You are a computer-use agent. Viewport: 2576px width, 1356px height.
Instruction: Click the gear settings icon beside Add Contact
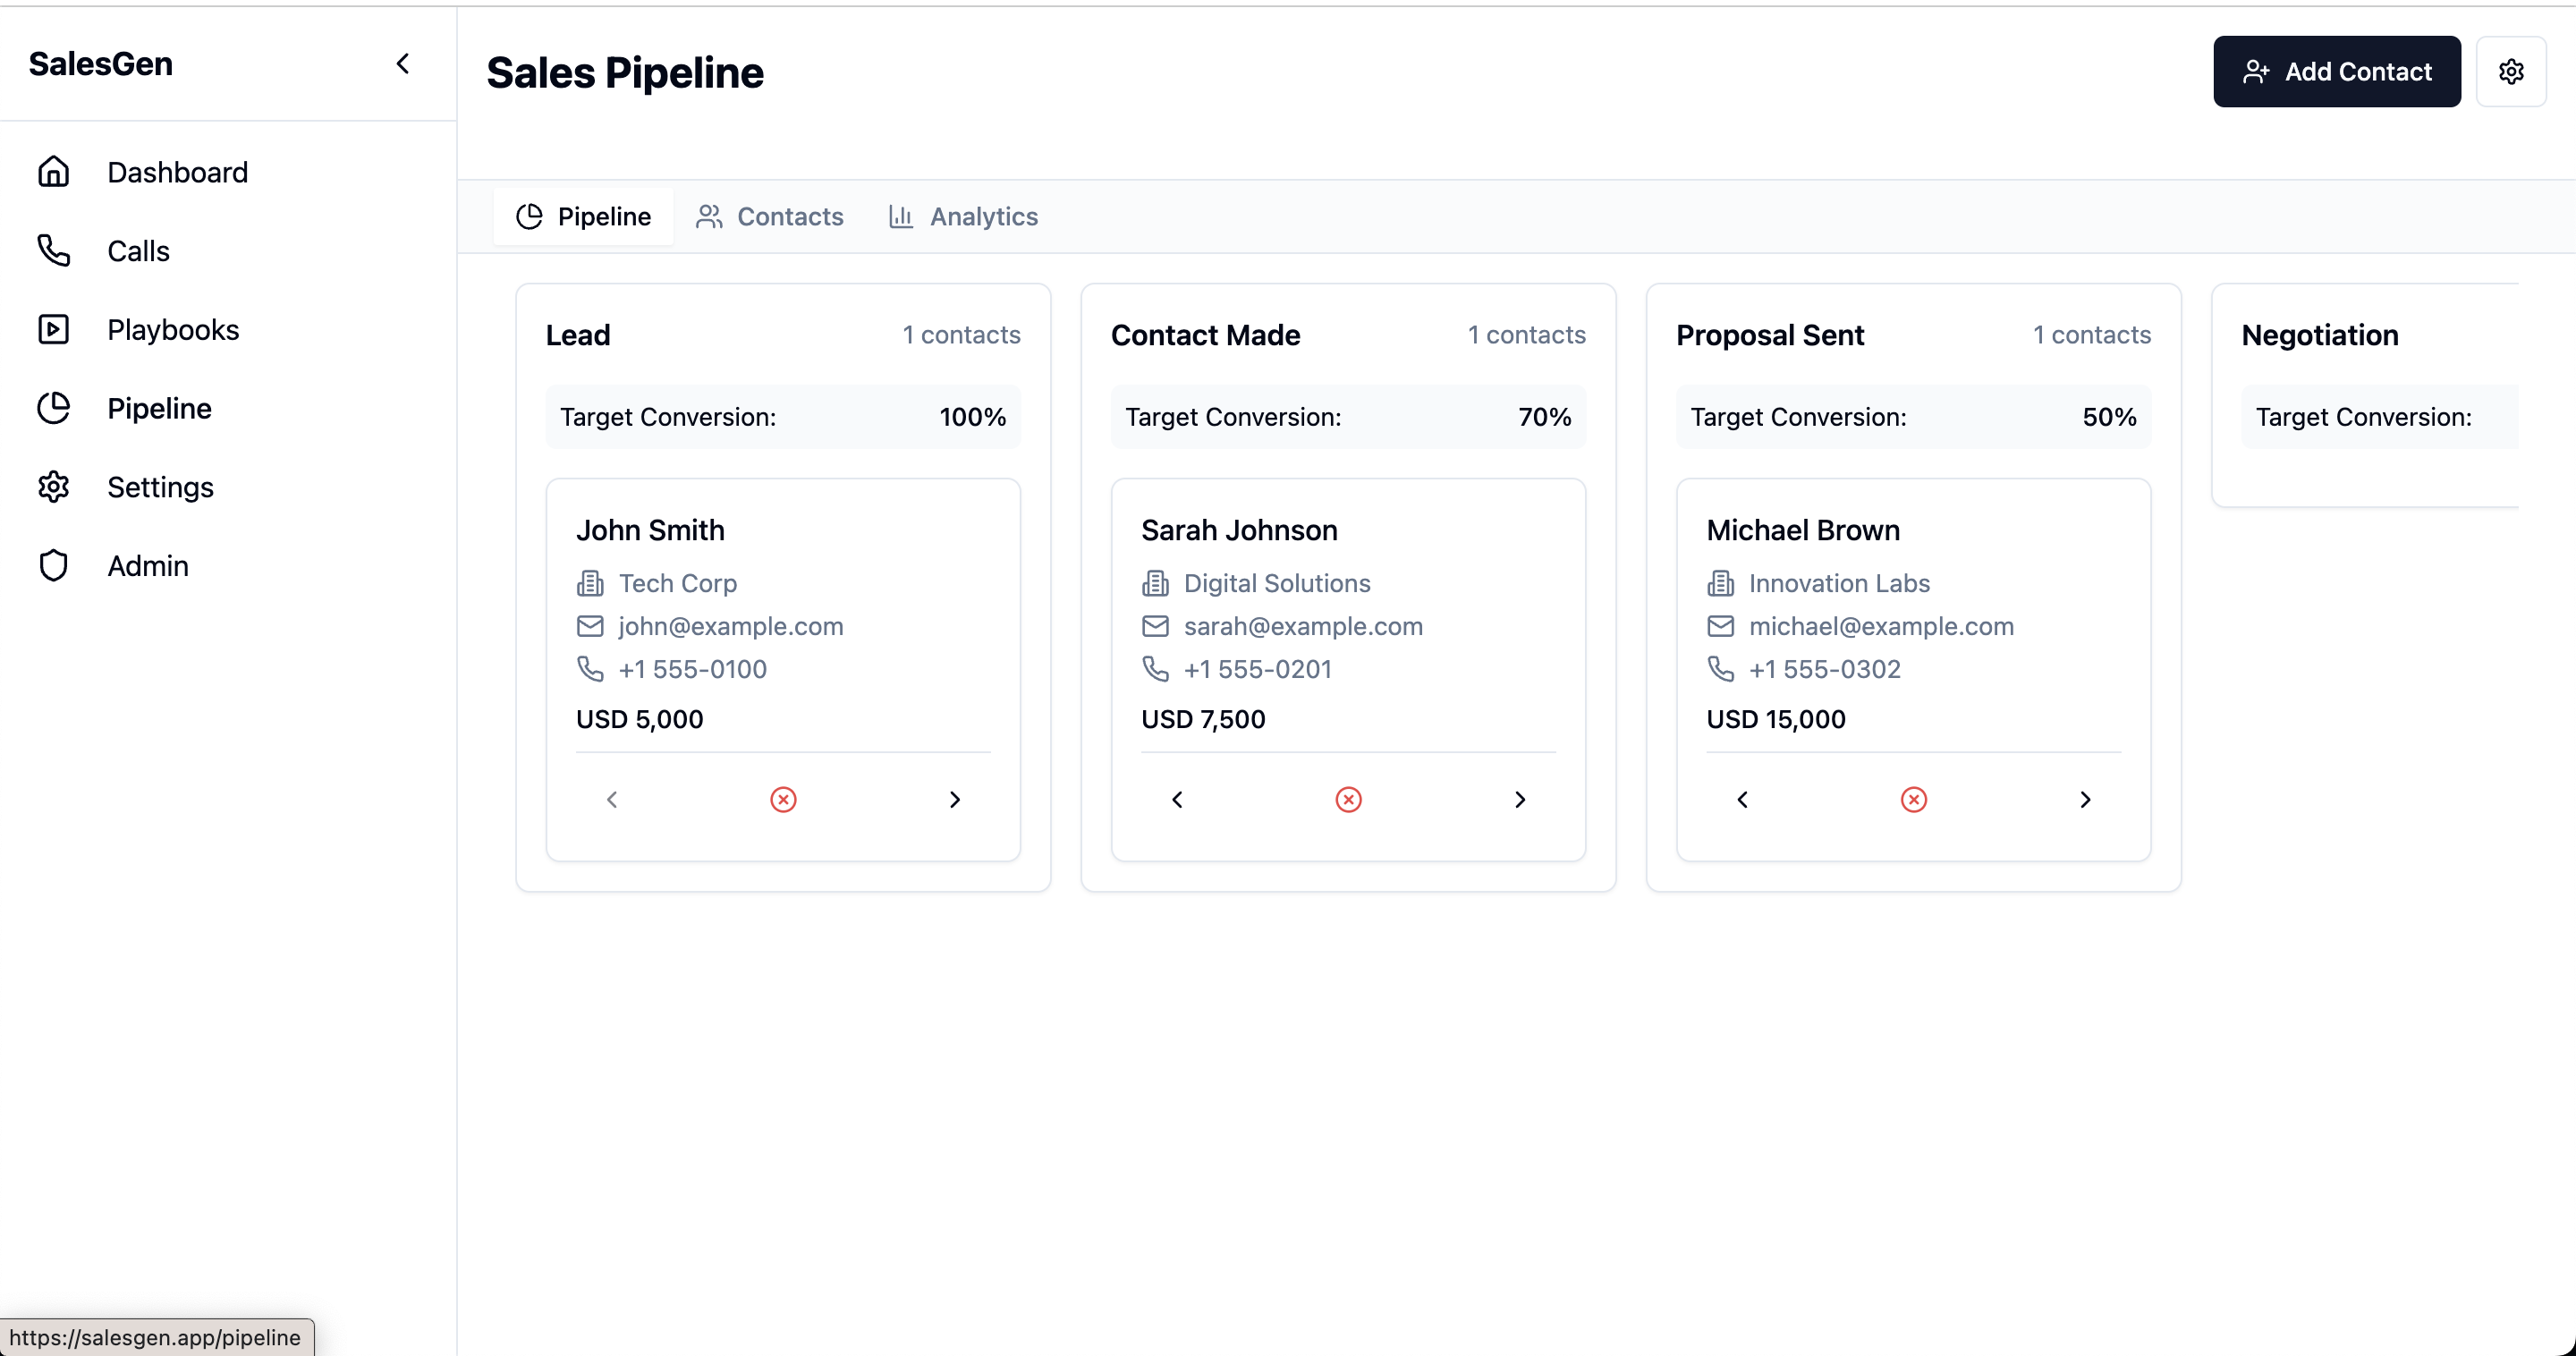tap(2510, 72)
